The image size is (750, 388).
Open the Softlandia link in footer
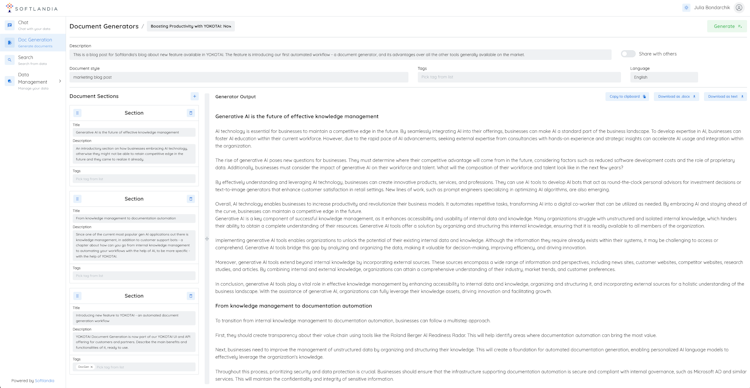(x=44, y=381)
